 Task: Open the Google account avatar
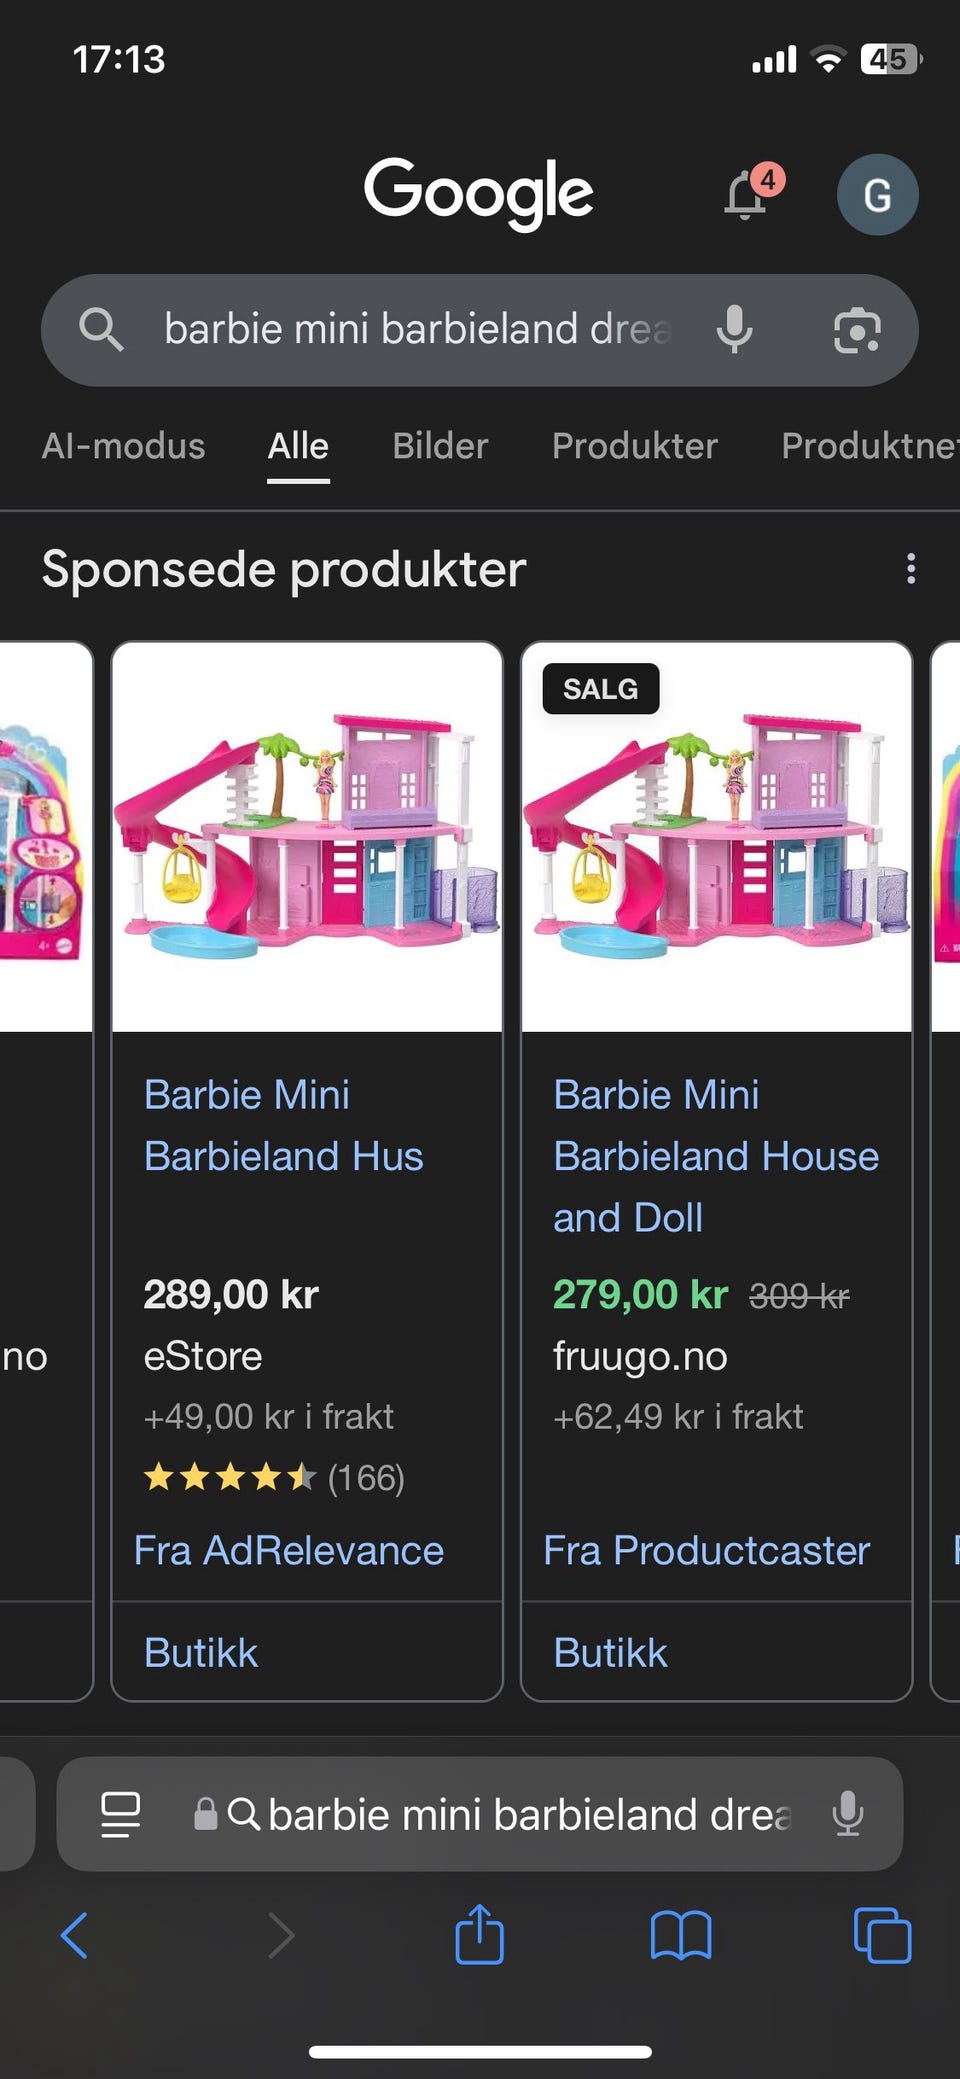click(x=877, y=195)
